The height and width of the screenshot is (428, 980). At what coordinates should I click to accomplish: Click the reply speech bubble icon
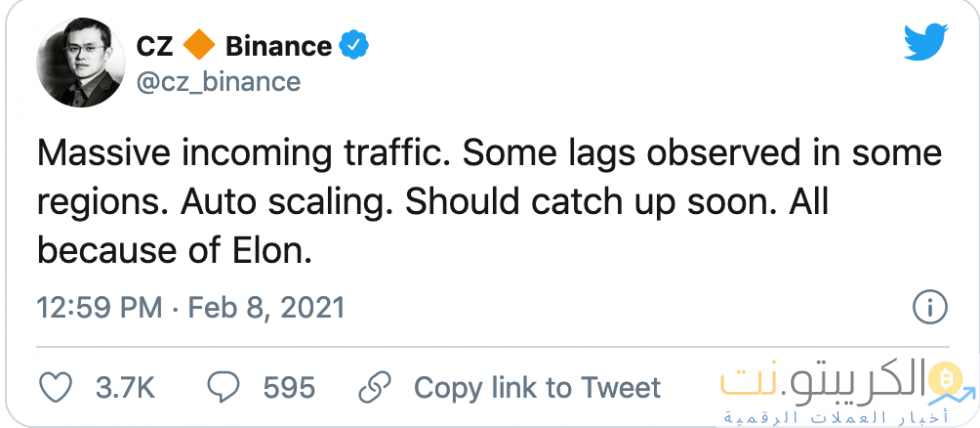225,387
